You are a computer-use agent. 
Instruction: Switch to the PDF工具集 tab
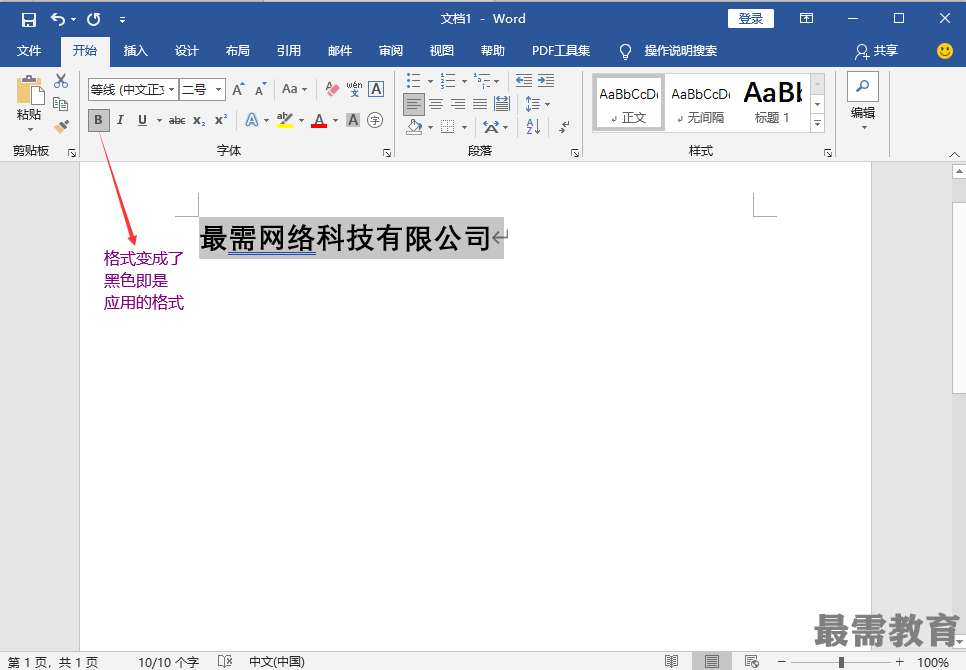(561, 50)
